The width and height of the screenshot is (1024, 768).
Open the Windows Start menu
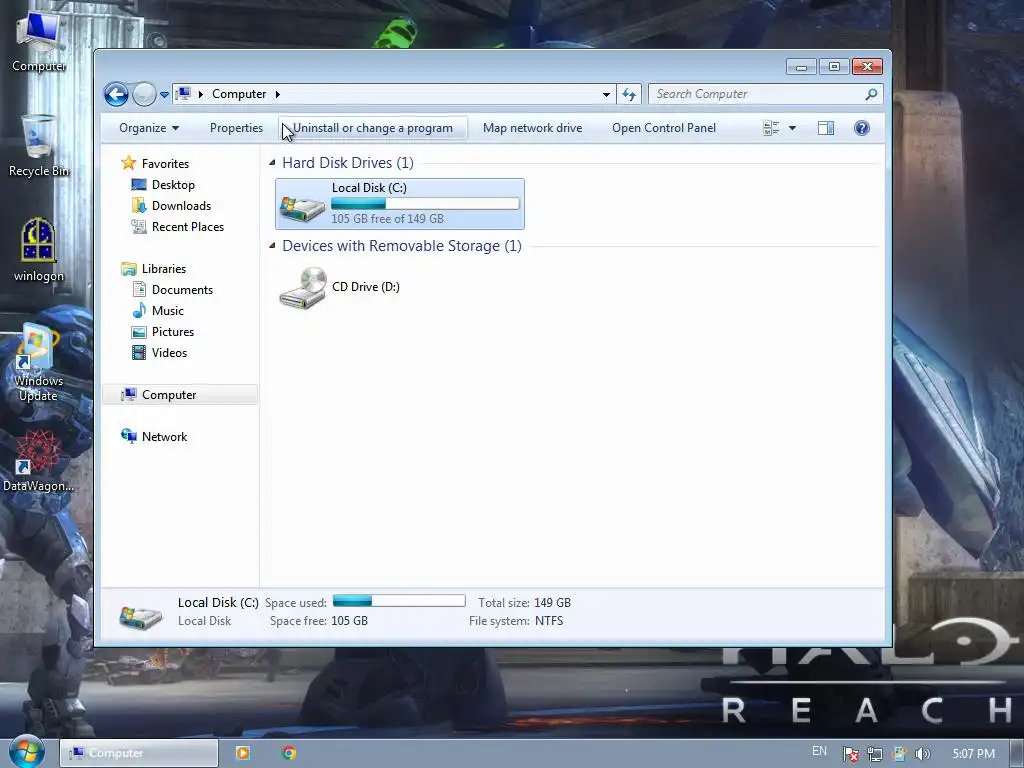(x=26, y=752)
